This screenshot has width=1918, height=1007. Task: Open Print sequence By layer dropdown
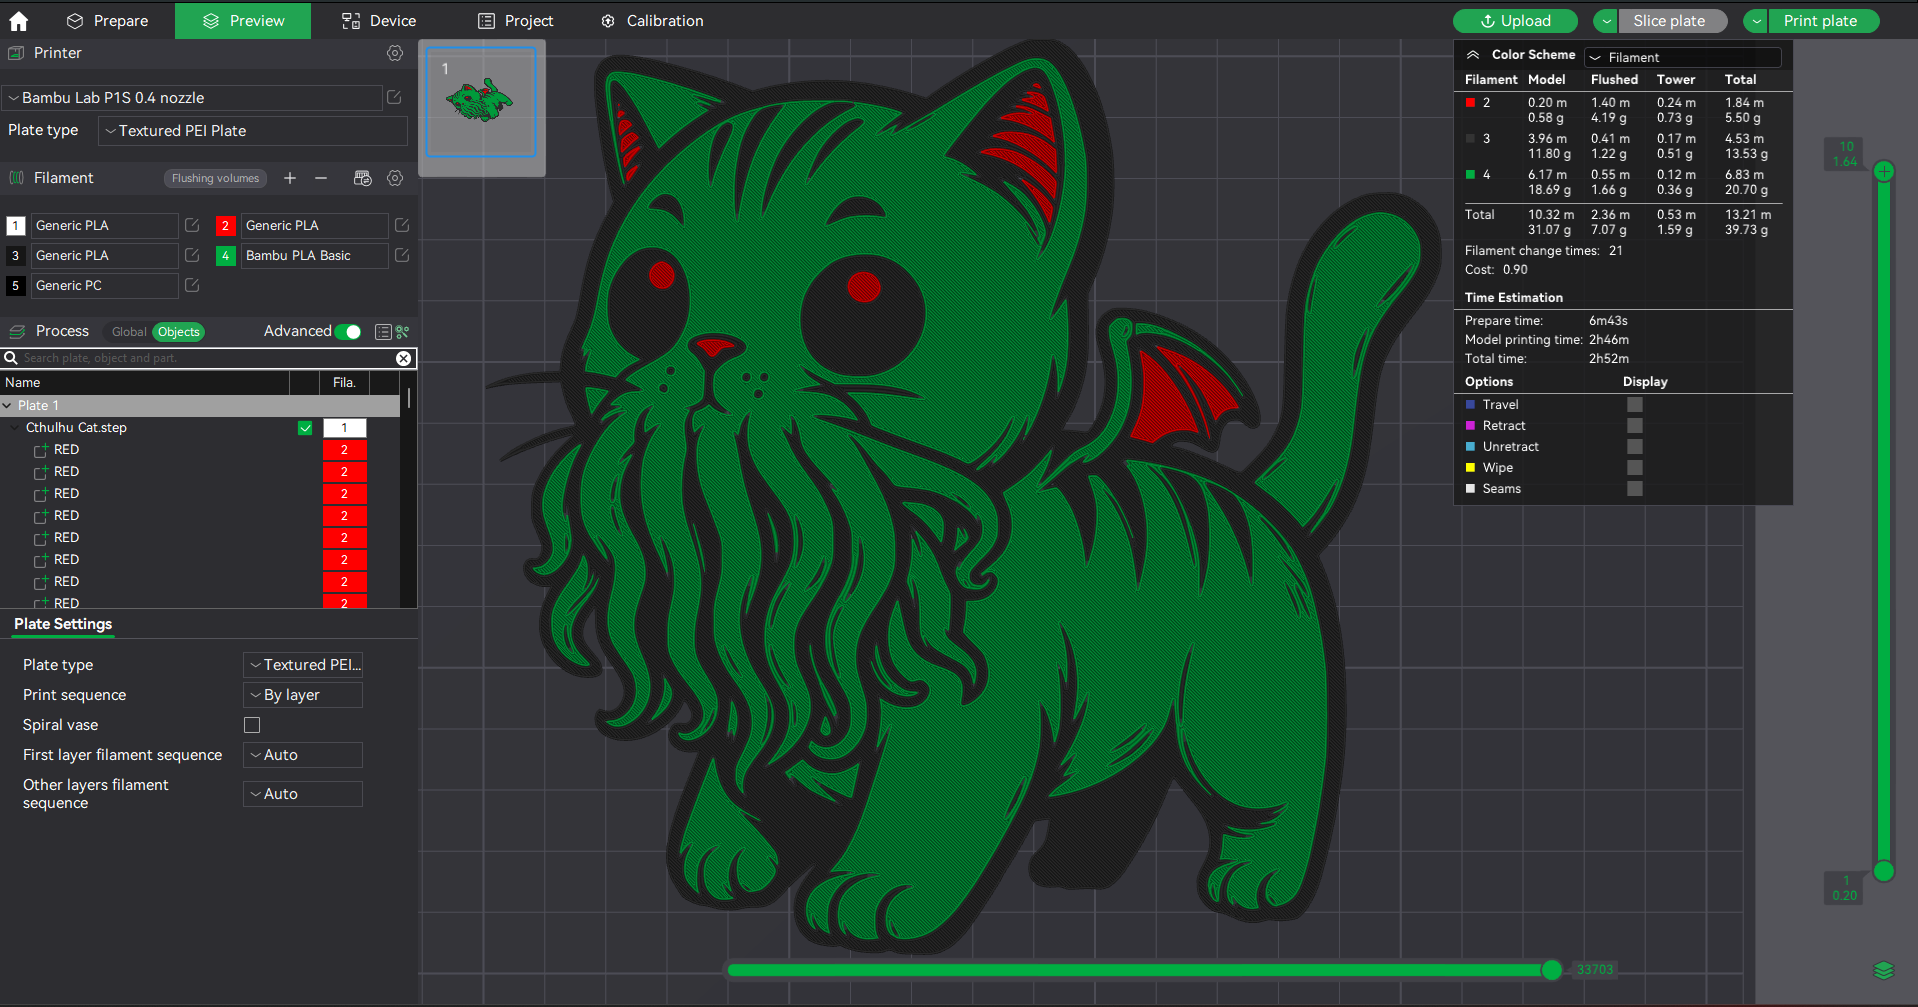tap(303, 695)
